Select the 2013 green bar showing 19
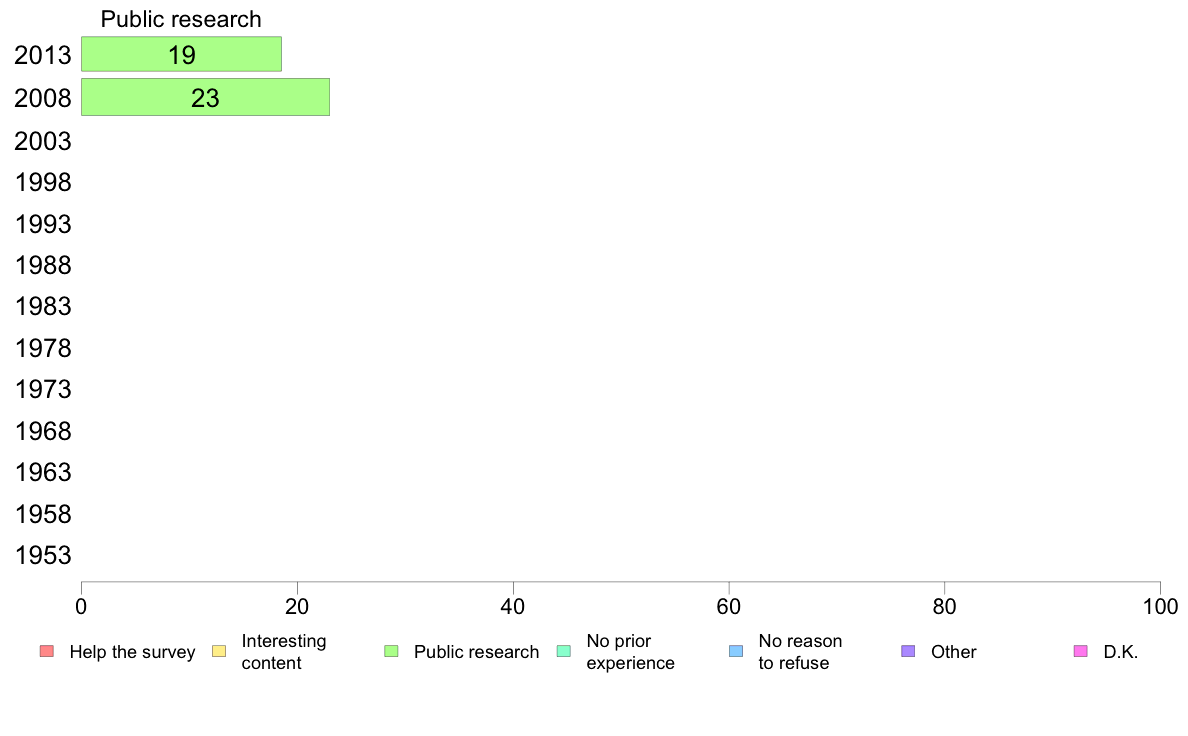Screen dimensions: 1188x736 point(181,55)
